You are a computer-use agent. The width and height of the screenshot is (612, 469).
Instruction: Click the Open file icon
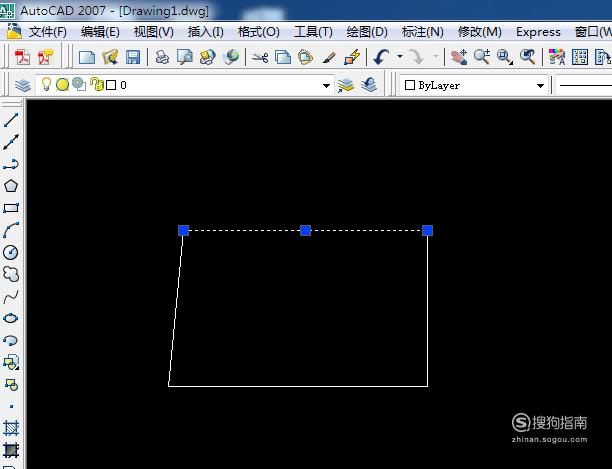tap(110, 57)
